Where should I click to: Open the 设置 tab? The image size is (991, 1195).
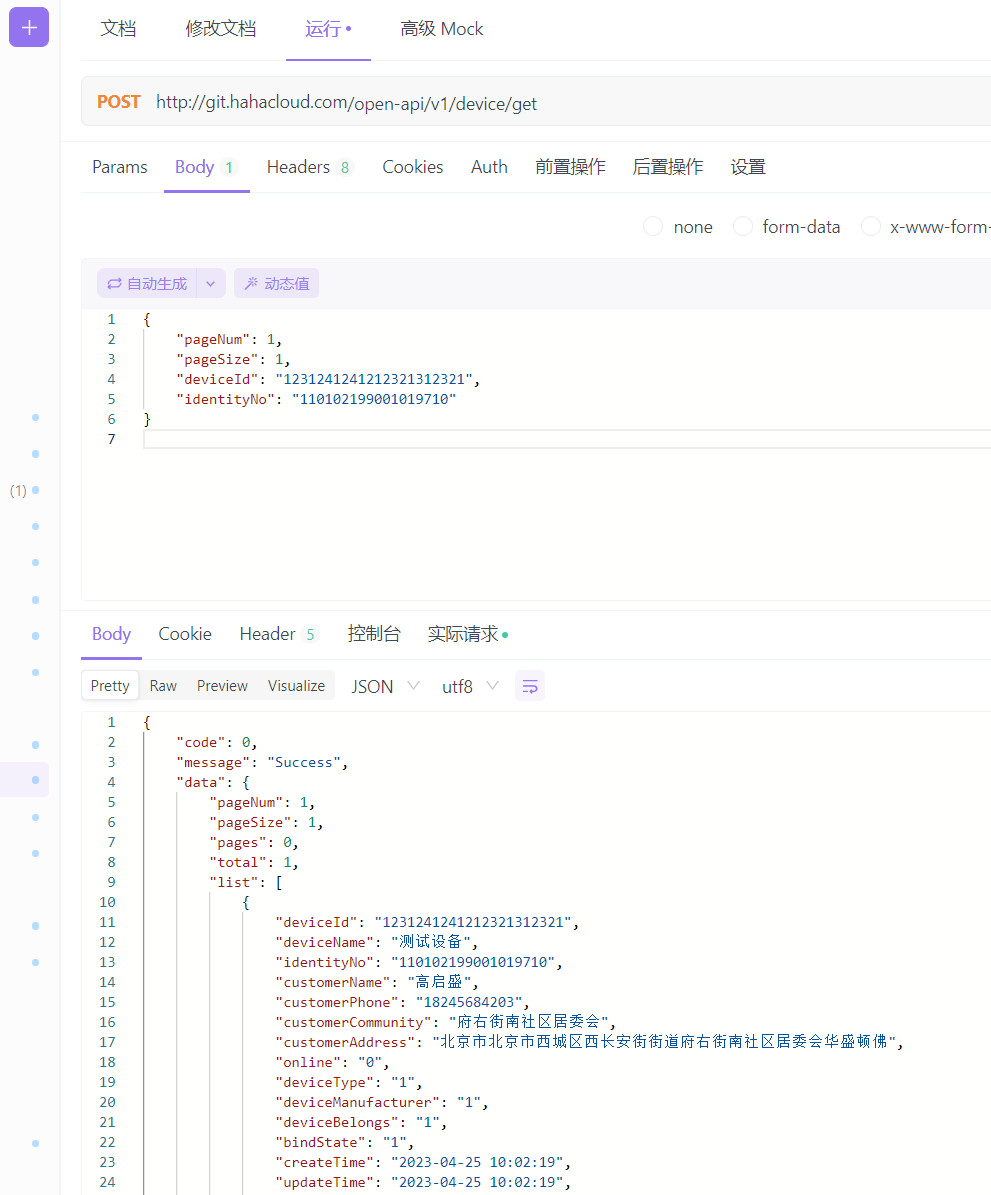(748, 167)
